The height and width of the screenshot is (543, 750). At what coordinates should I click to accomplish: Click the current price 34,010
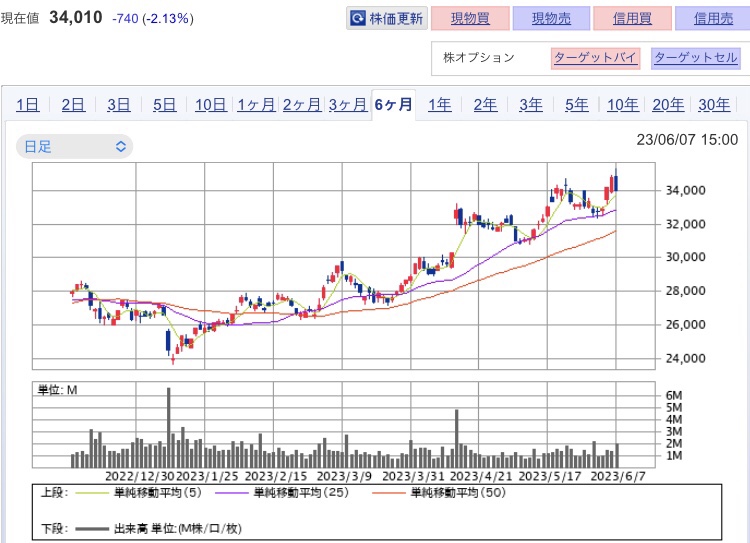click(76, 18)
